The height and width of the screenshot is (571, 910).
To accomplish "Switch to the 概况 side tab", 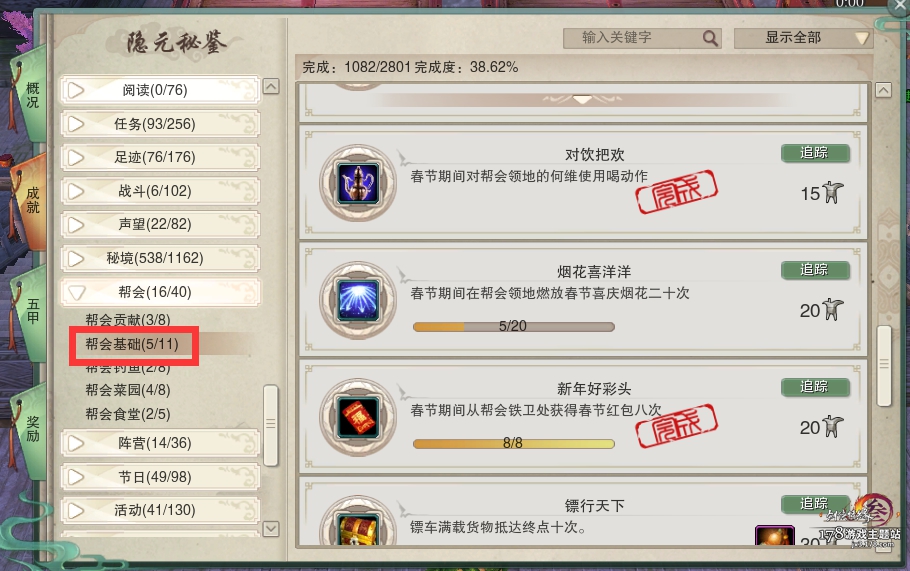I will point(32,96).
